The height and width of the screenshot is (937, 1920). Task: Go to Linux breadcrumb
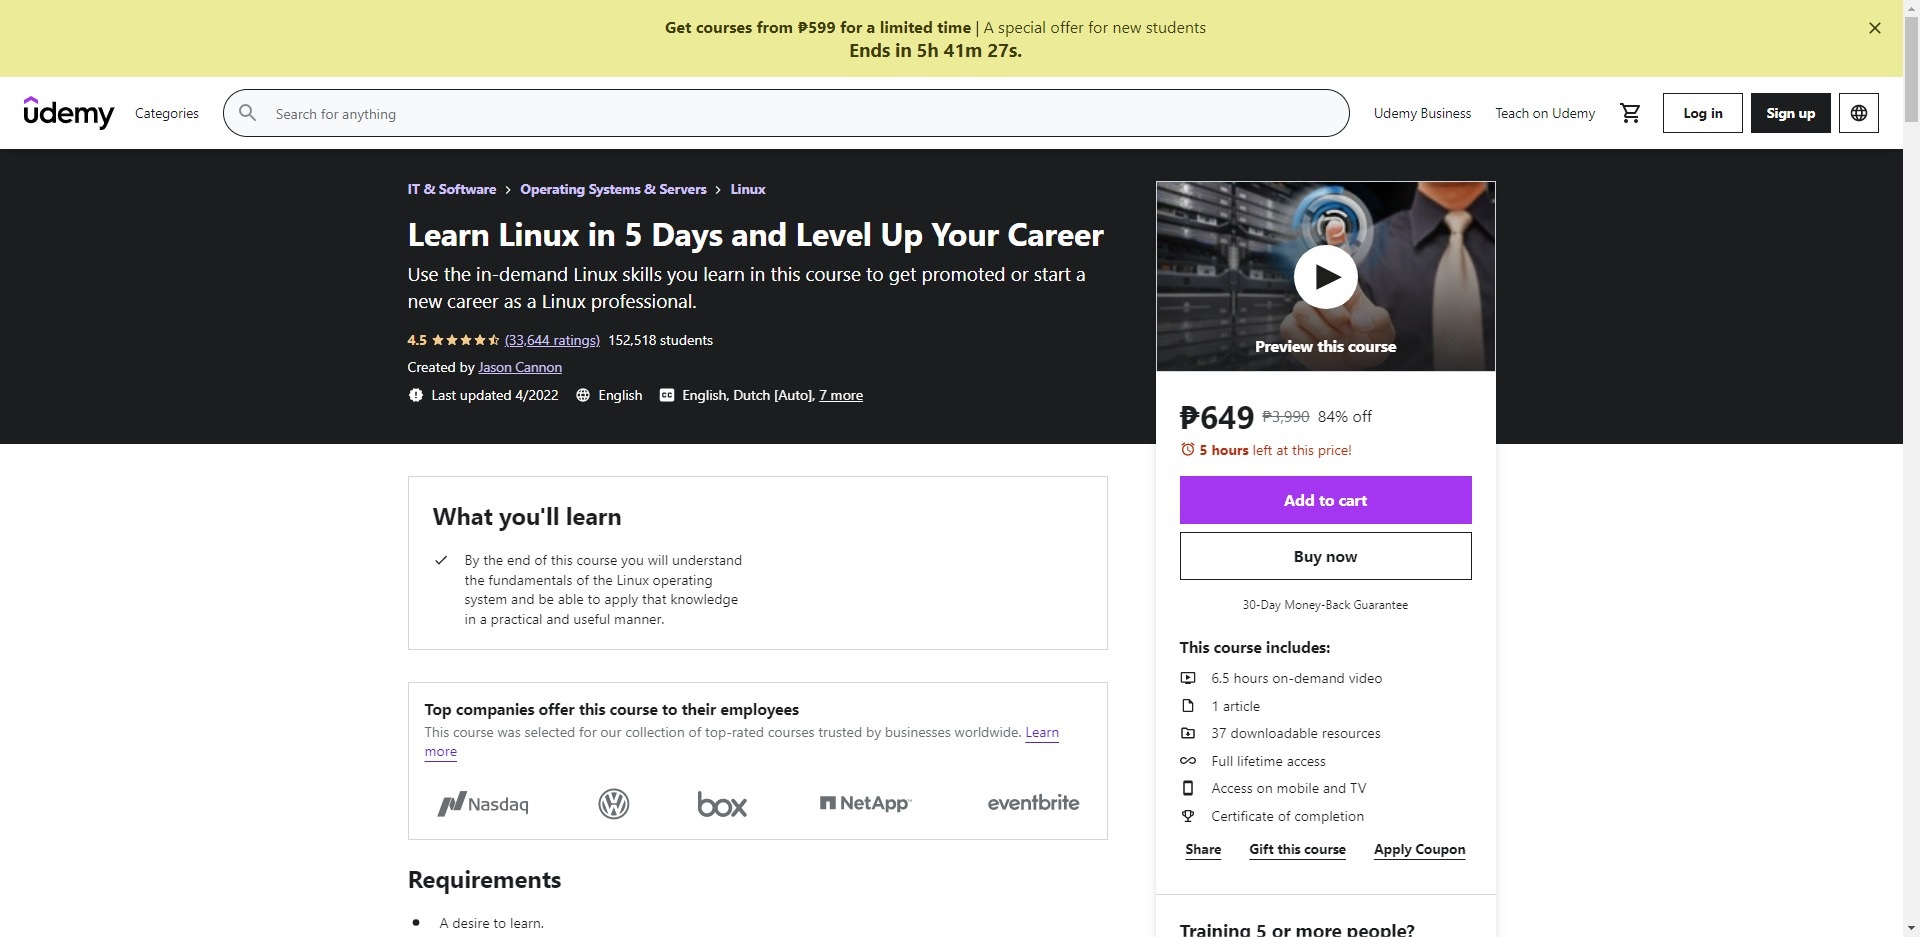pos(748,189)
